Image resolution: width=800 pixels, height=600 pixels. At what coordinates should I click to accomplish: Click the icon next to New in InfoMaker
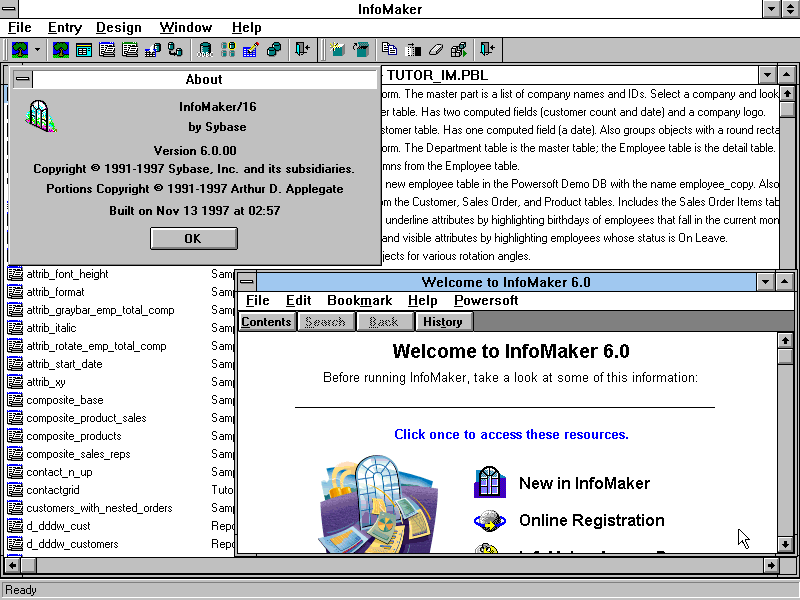click(490, 482)
